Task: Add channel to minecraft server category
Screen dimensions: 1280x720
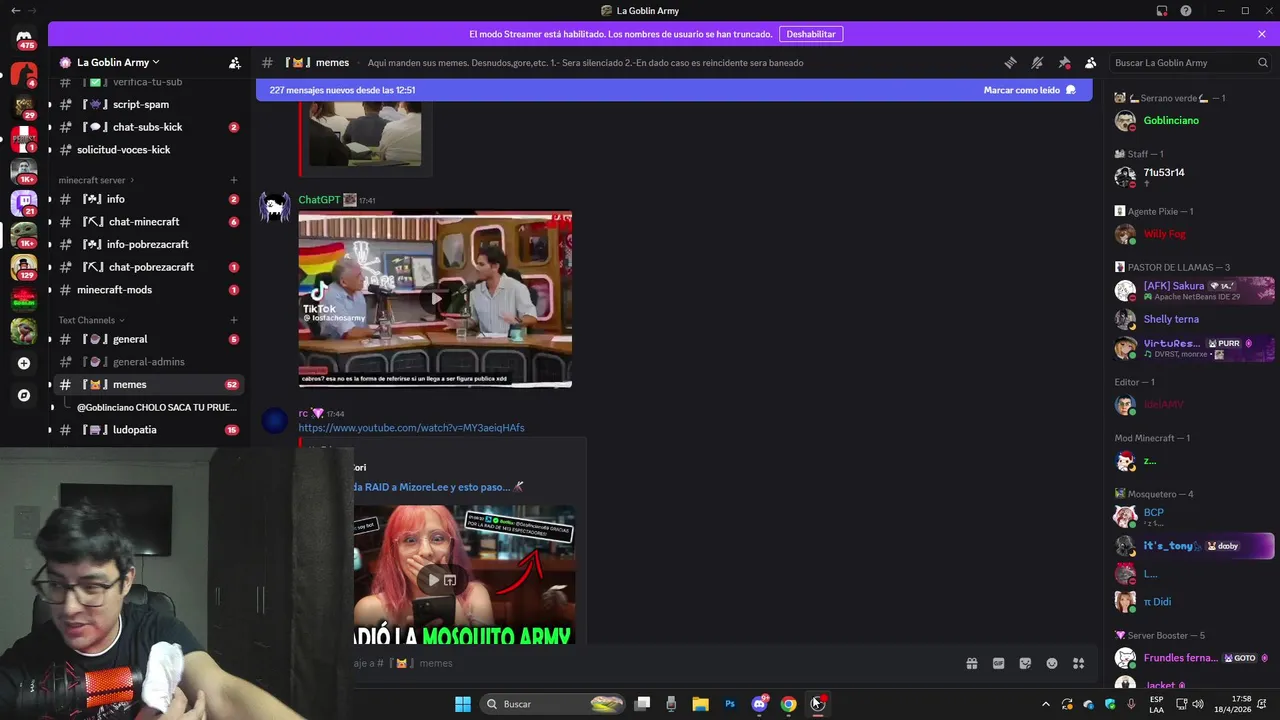Action: pos(234,180)
